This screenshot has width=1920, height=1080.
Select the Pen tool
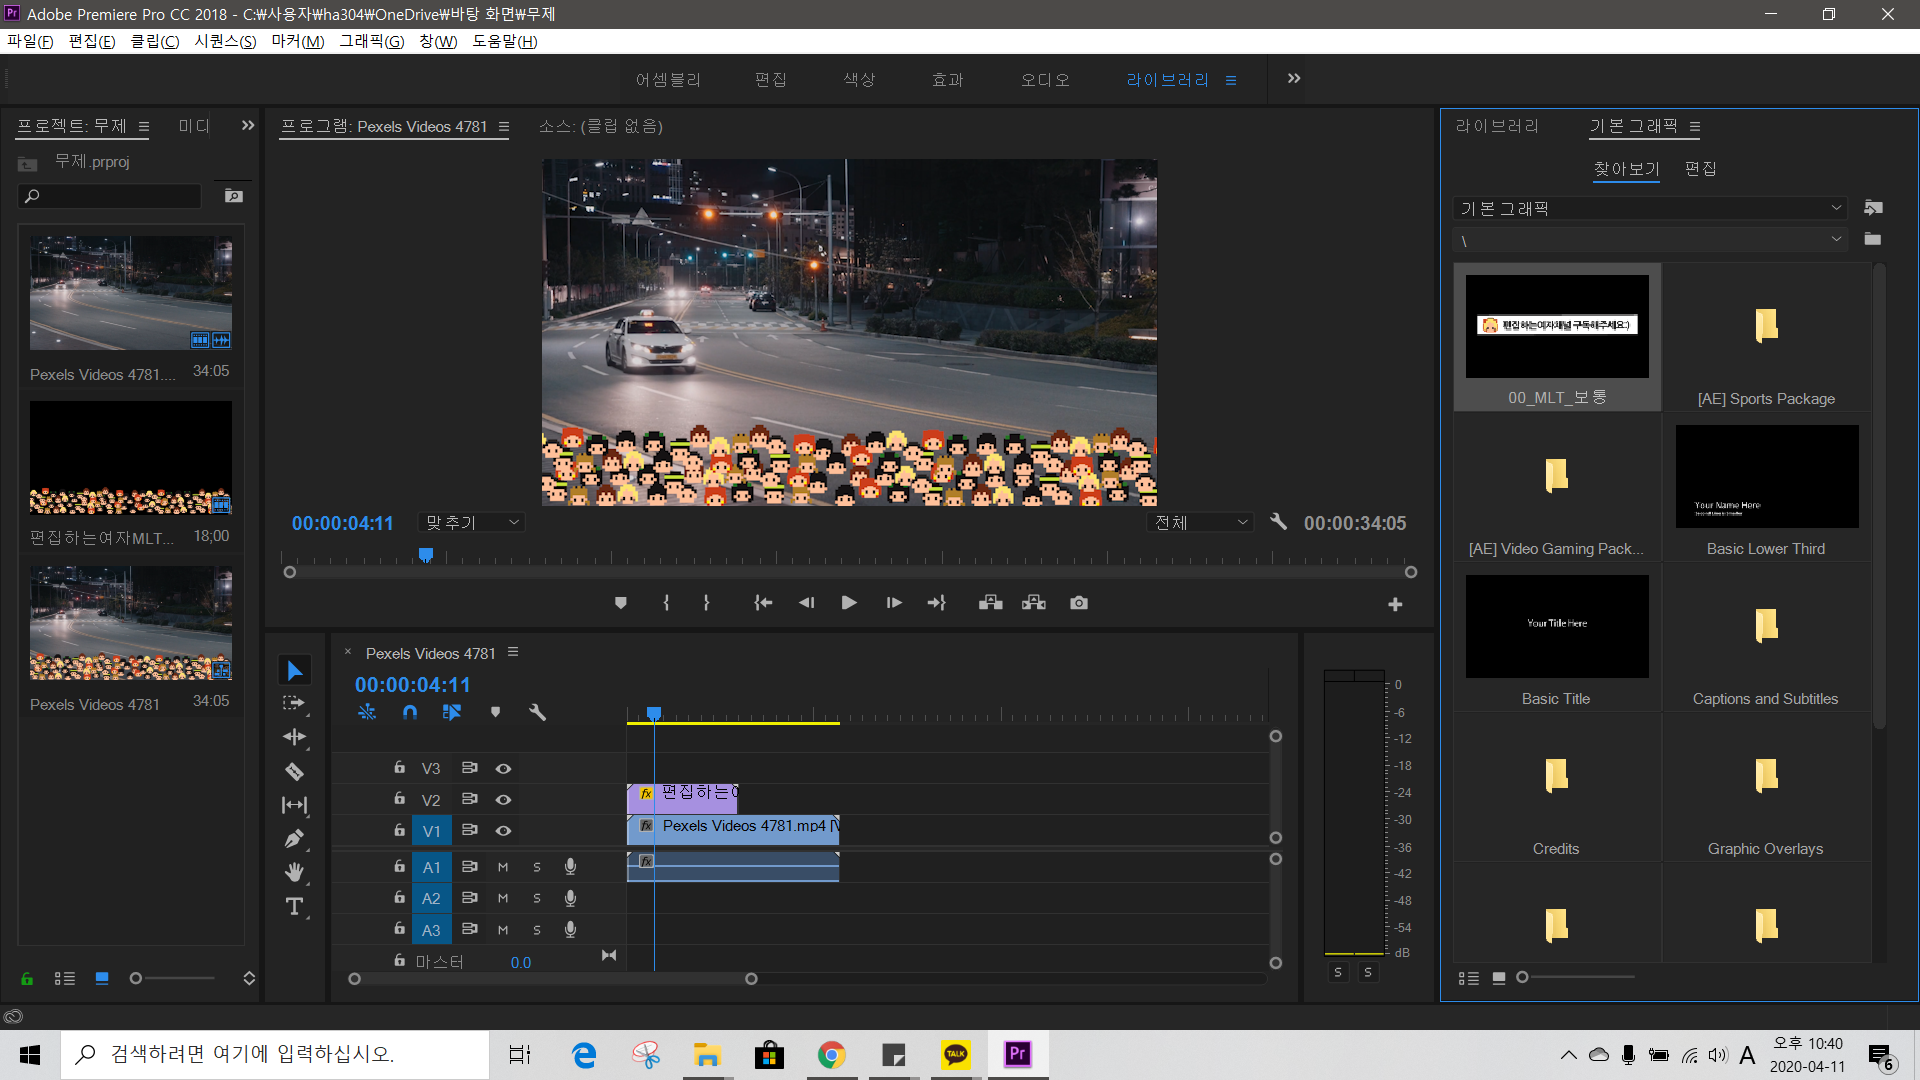(x=294, y=839)
